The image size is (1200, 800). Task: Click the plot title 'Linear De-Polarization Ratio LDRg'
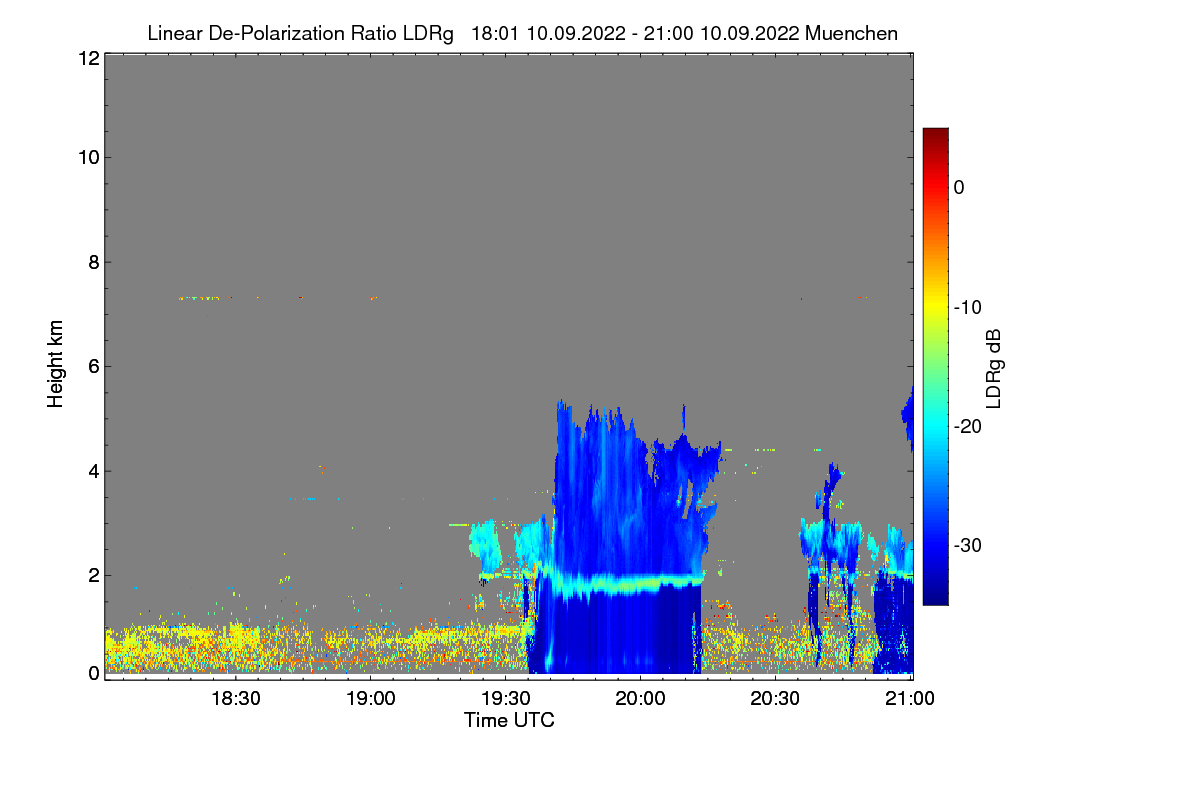[x=300, y=33]
